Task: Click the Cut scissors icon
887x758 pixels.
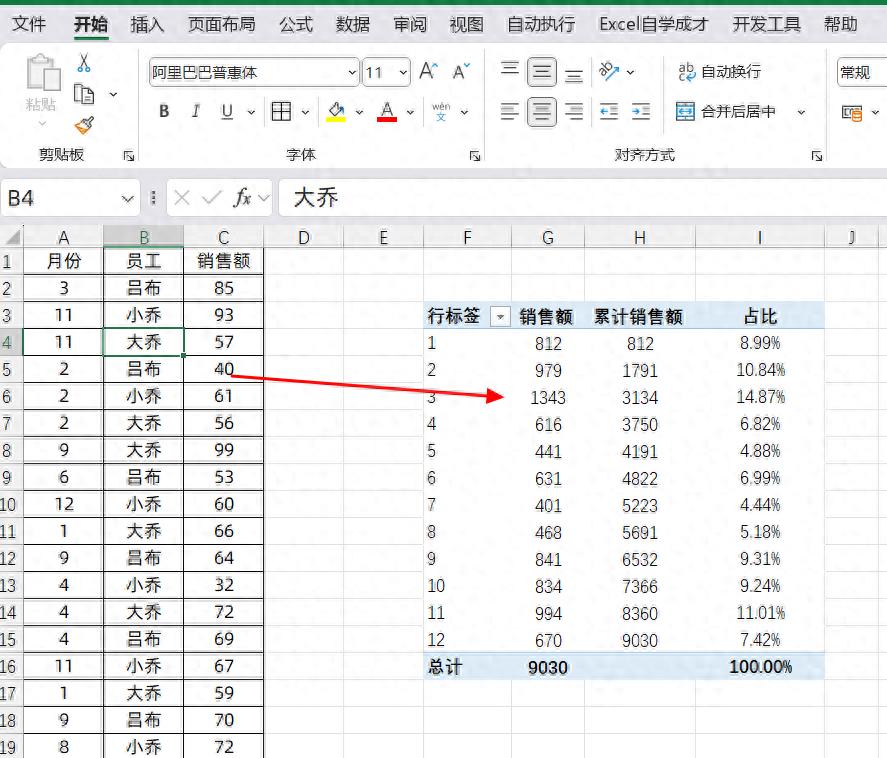Action: 84,63
